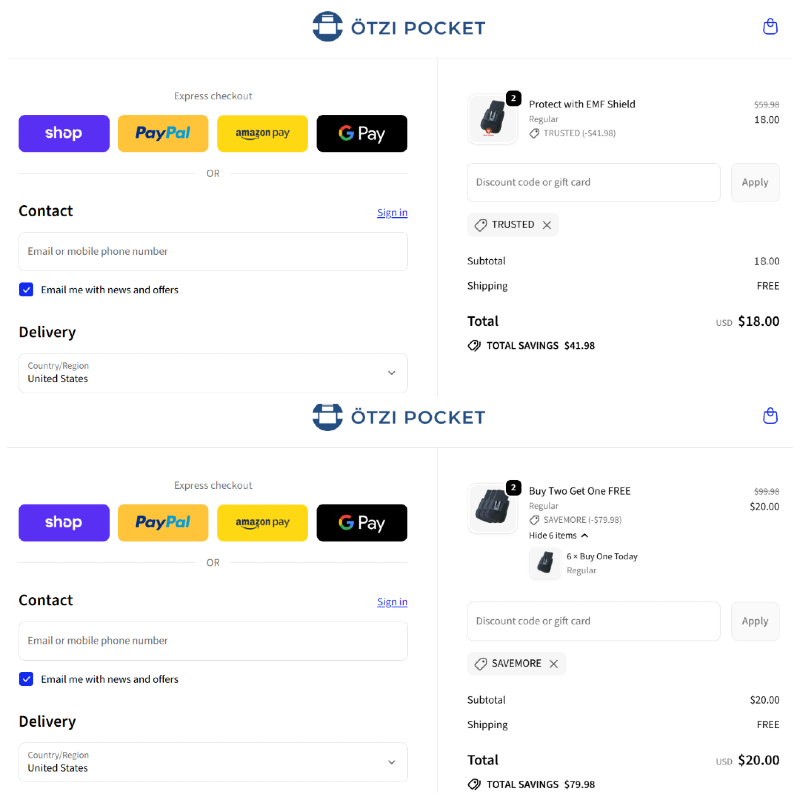Collapse the 'Hide 6 items' list

coord(558,536)
